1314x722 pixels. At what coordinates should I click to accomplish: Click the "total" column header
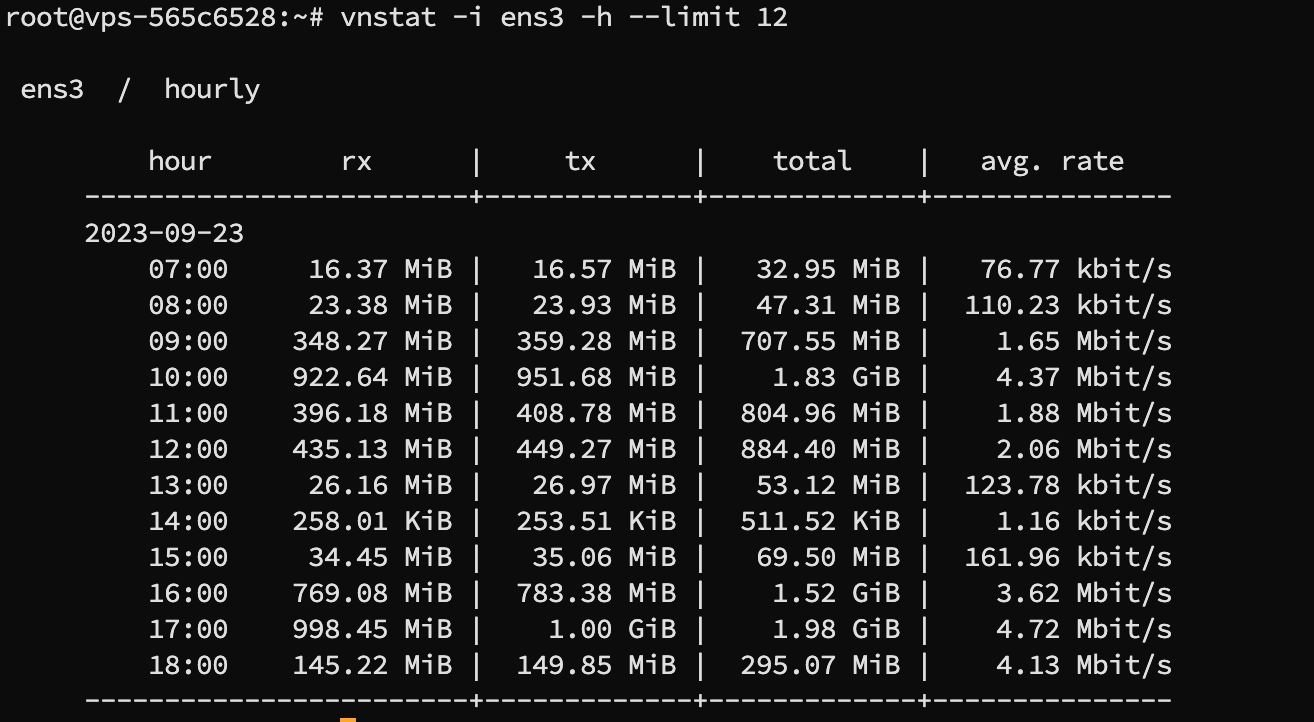pyautogui.click(x=812, y=161)
